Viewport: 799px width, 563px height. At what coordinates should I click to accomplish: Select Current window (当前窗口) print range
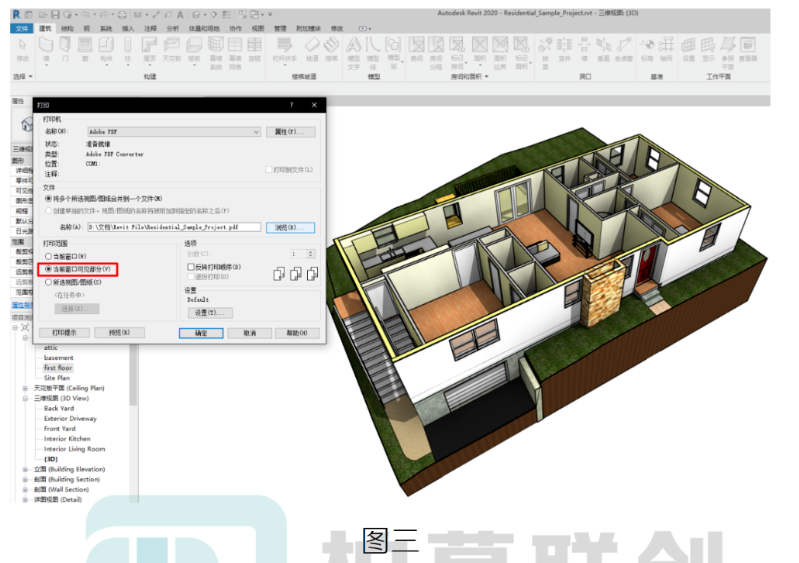[x=49, y=256]
